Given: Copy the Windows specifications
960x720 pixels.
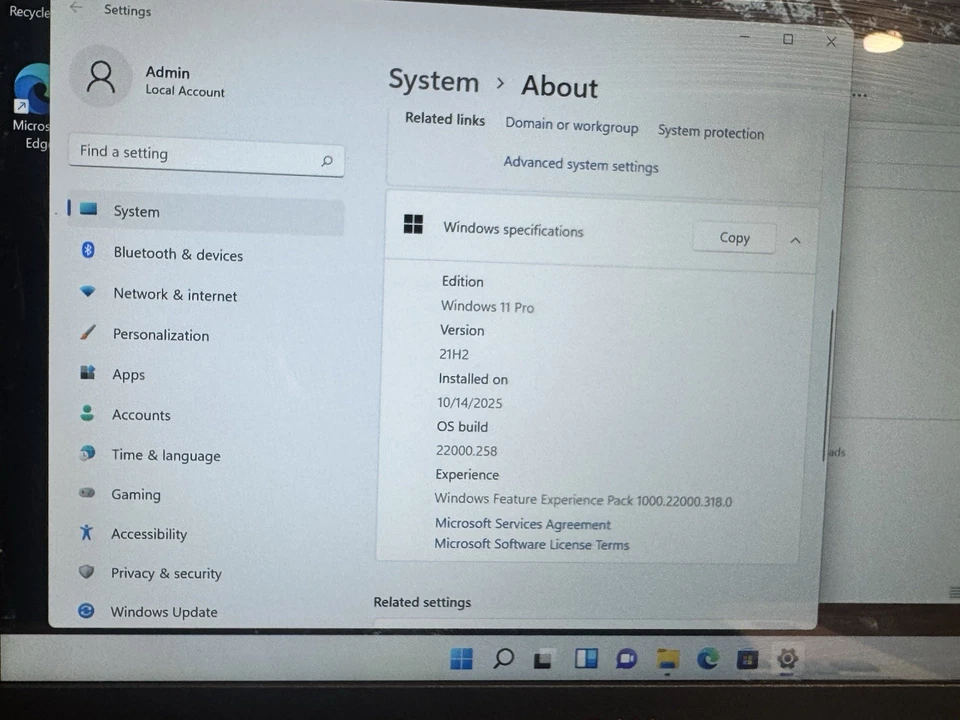Looking at the screenshot, I should coord(734,238).
